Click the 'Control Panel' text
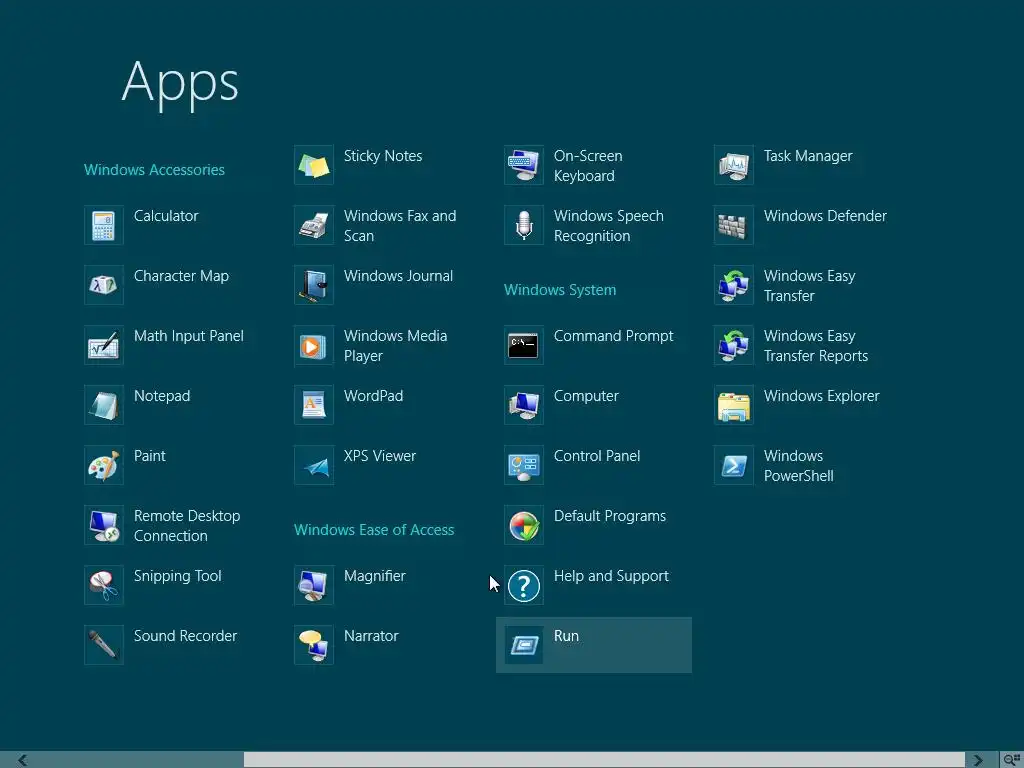 [x=597, y=456]
